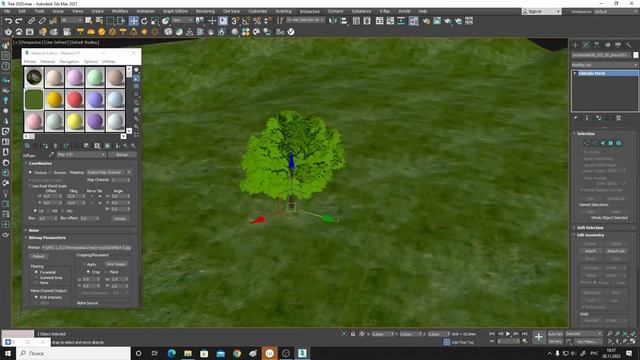Activate the Select and Move tool
Viewport: 640px width, 360px height.
(133, 20)
